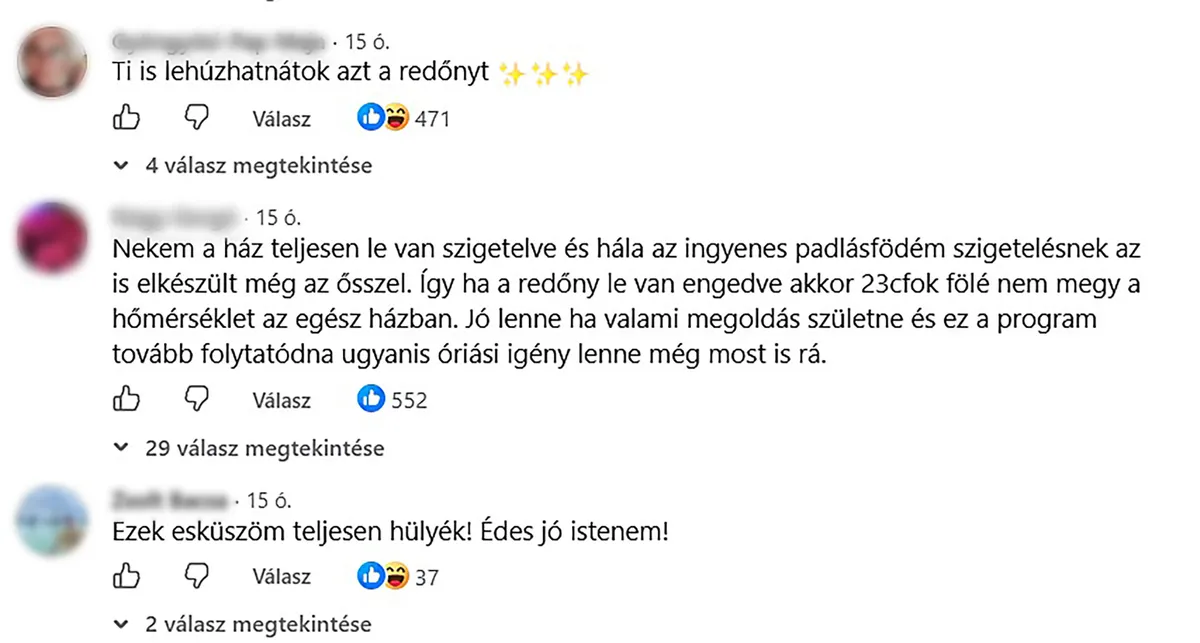Like the comment ending 'Édes jó istenem!'
The height and width of the screenshot is (643, 1200).
click(126, 576)
